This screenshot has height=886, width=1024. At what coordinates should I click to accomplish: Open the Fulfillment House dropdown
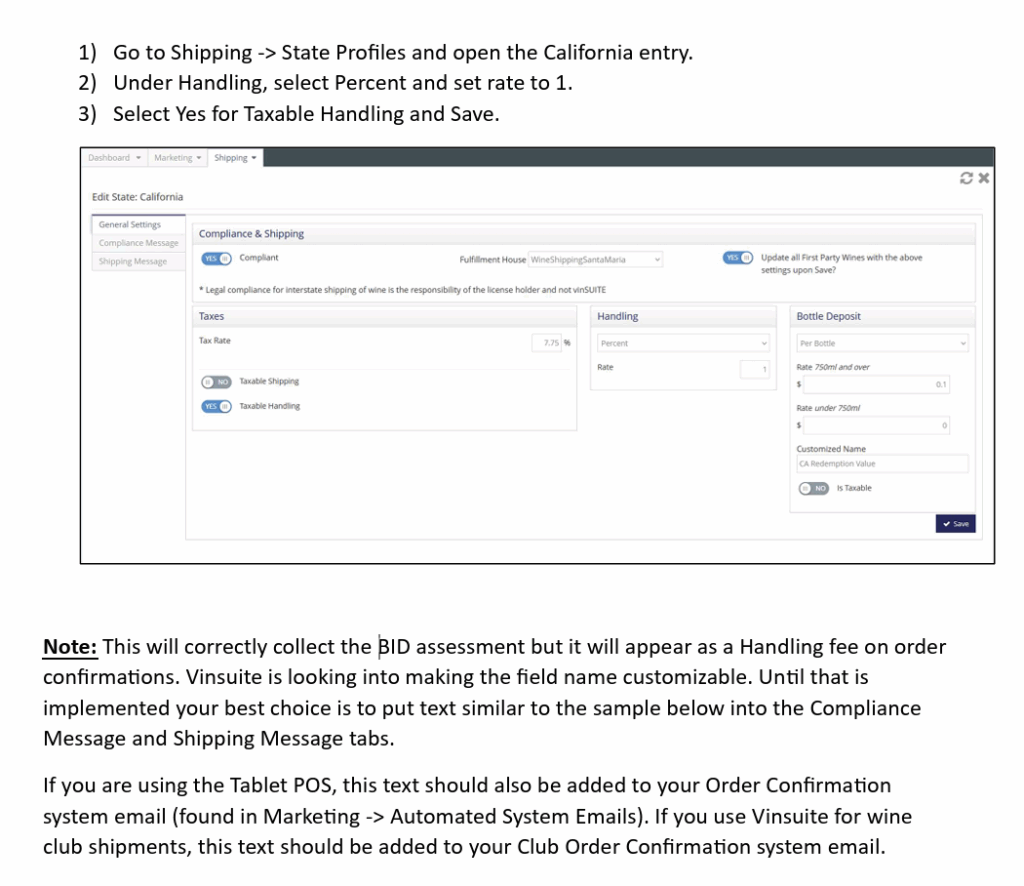point(595,260)
